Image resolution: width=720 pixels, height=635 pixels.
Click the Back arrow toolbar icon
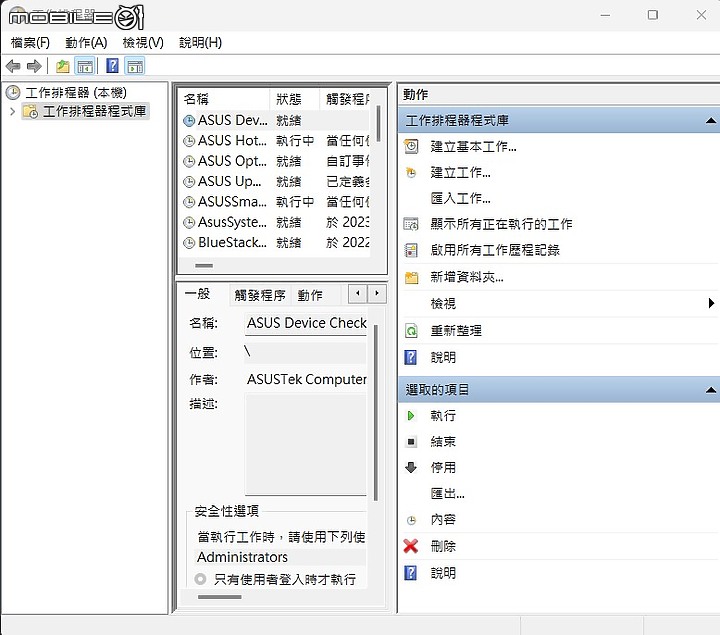[13, 66]
